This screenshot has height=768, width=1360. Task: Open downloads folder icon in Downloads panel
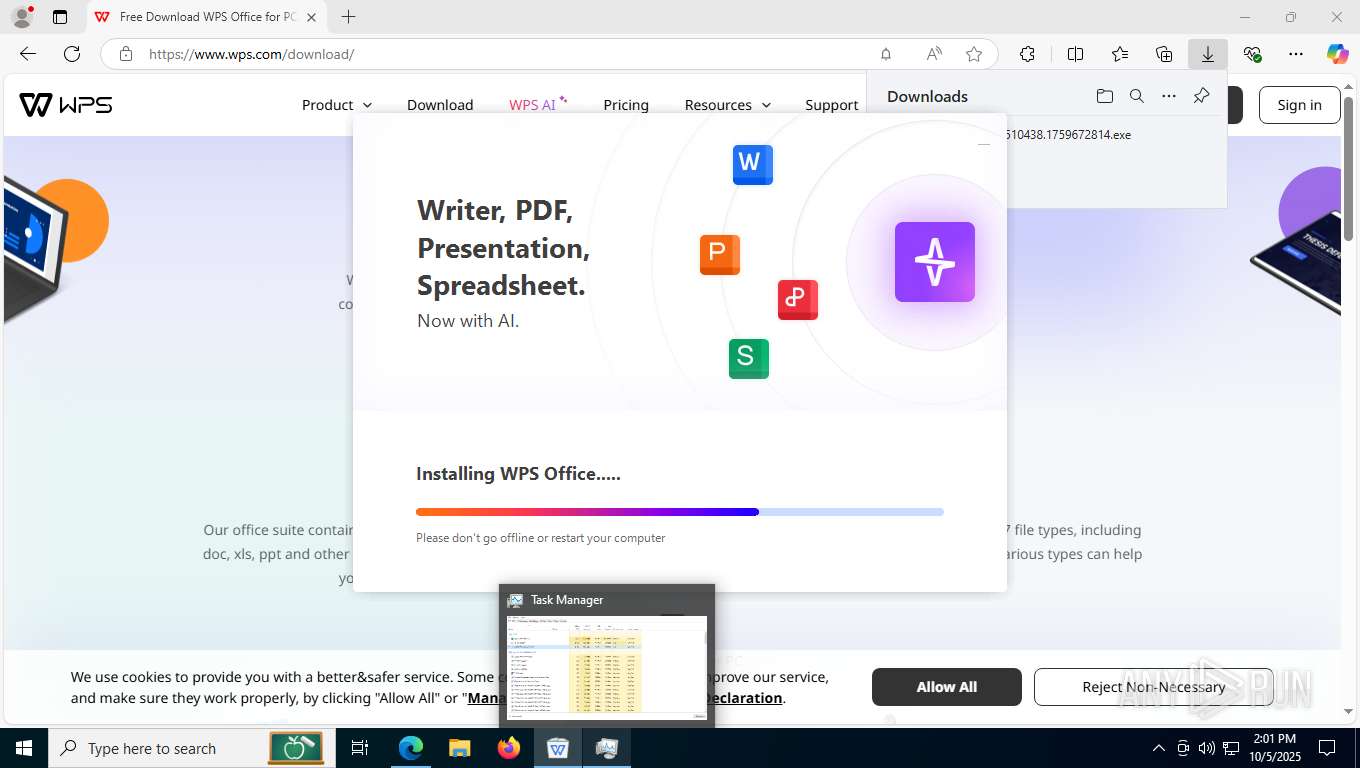tap(1105, 96)
